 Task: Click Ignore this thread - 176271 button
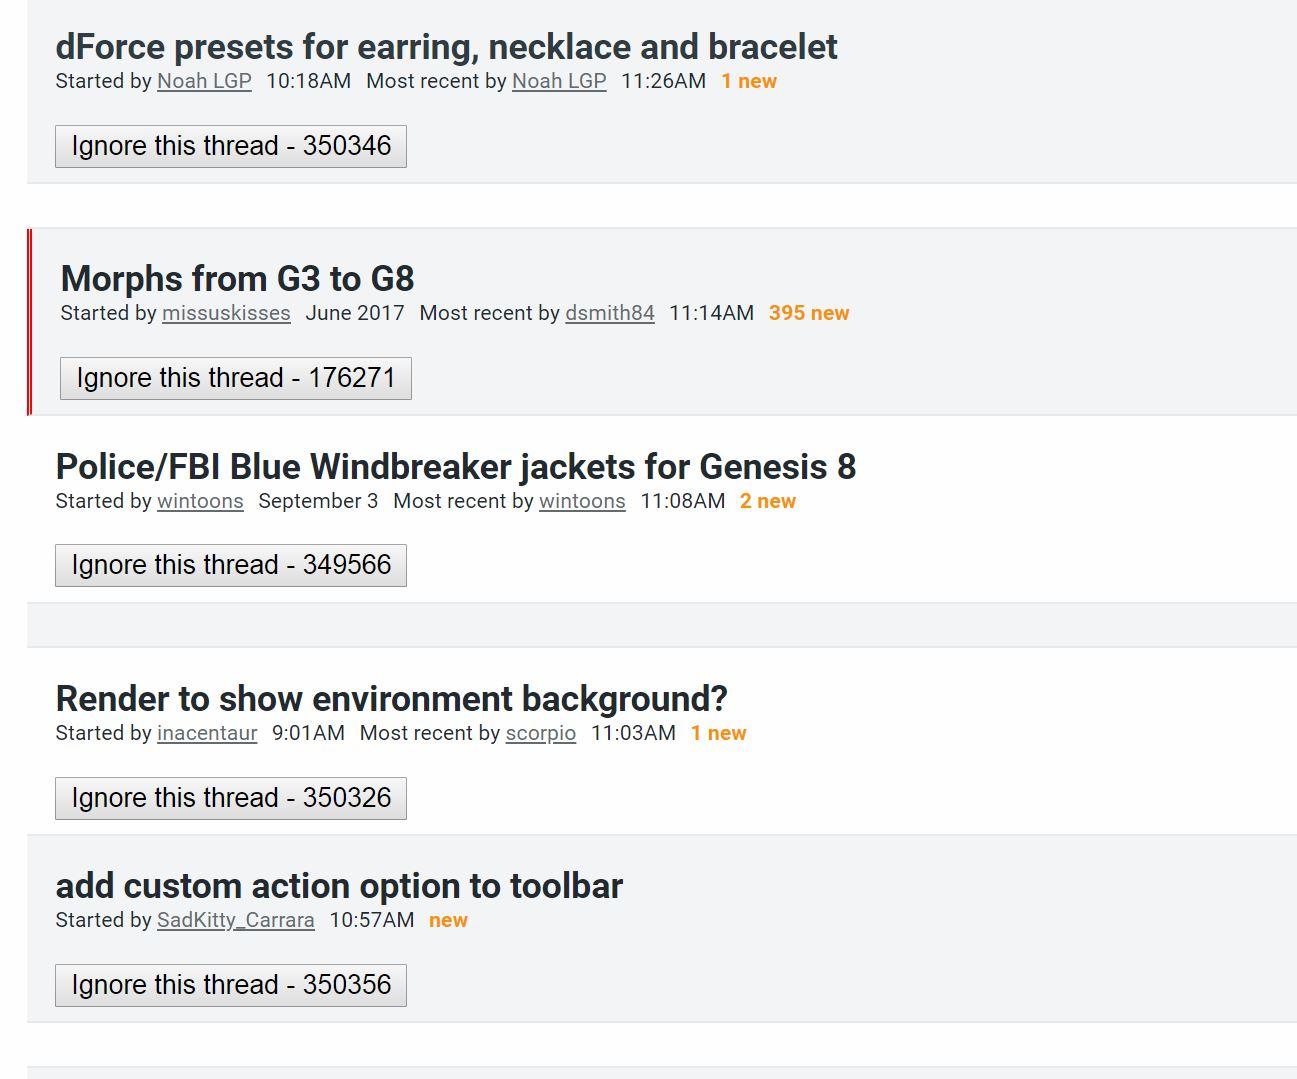[x=236, y=378]
